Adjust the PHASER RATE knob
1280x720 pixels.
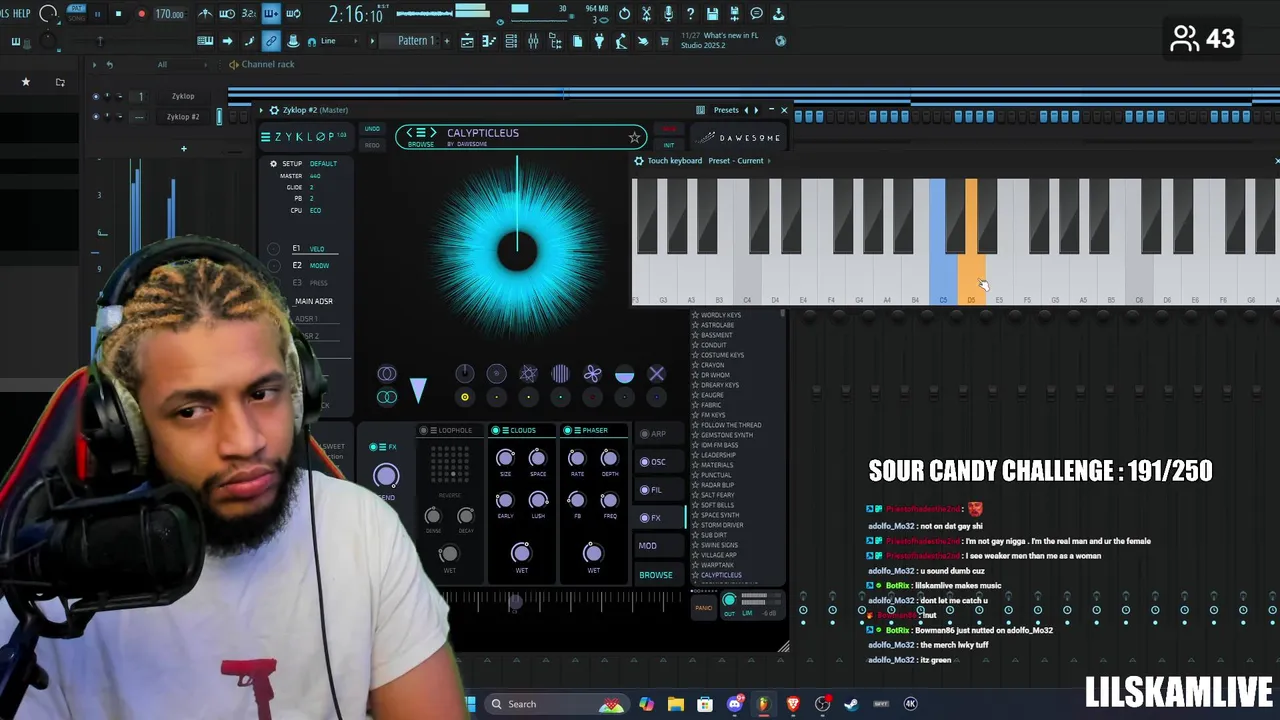pyautogui.click(x=577, y=458)
